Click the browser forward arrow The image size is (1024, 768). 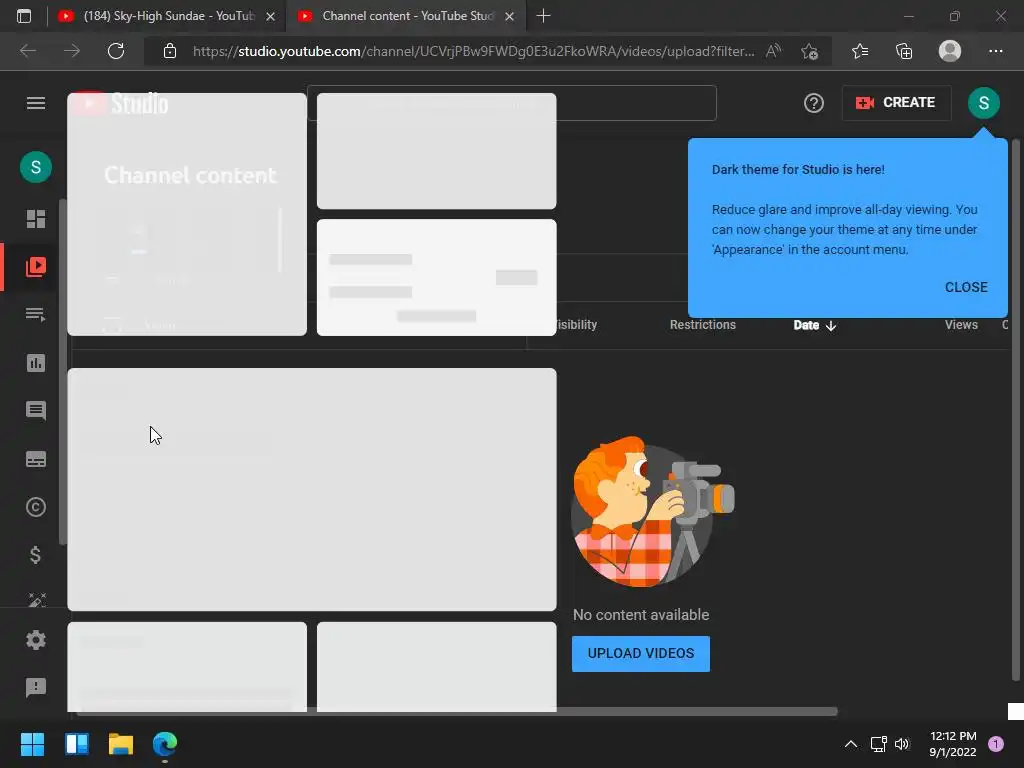click(x=72, y=51)
